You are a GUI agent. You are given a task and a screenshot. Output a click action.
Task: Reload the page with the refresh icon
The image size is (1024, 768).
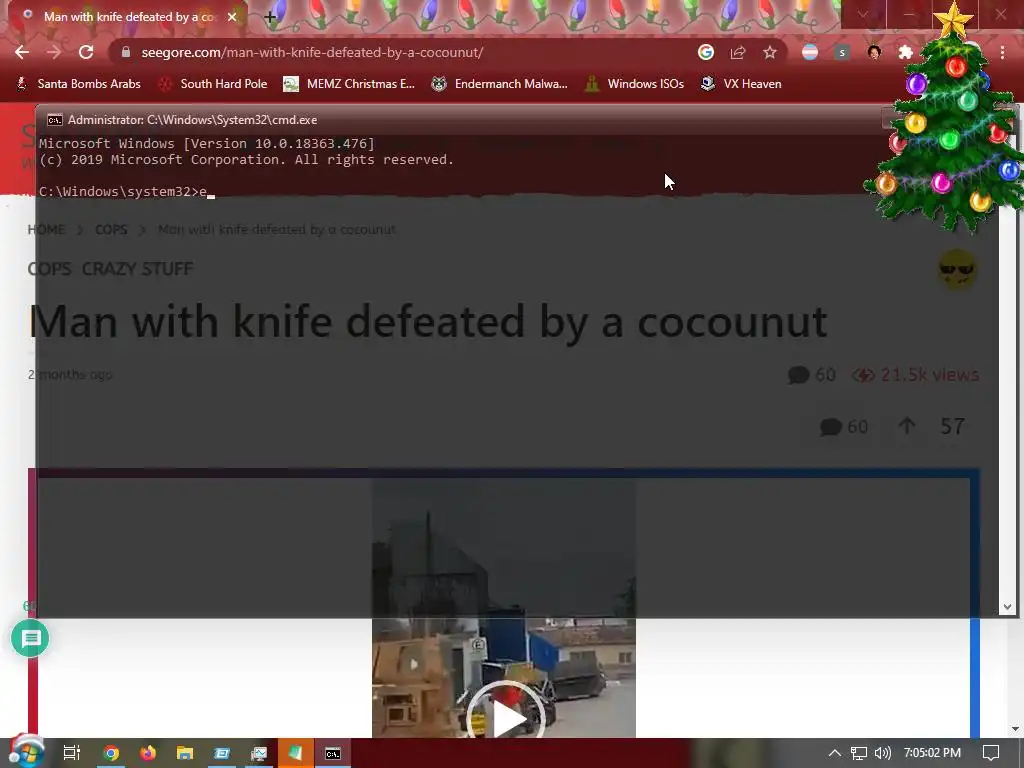point(86,52)
